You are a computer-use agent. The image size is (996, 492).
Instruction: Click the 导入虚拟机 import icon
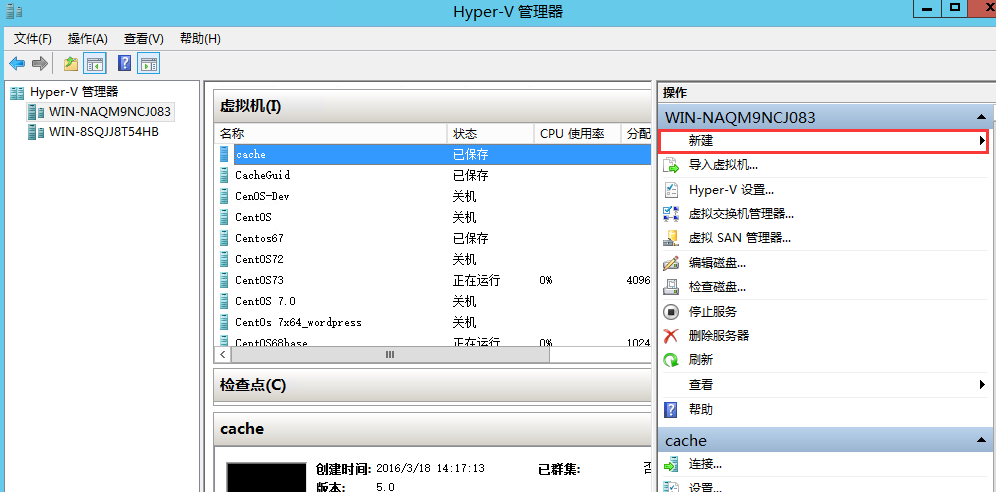tap(671, 166)
